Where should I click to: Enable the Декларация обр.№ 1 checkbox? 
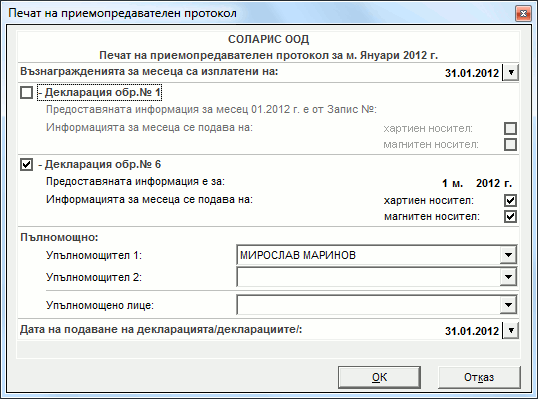point(26,93)
